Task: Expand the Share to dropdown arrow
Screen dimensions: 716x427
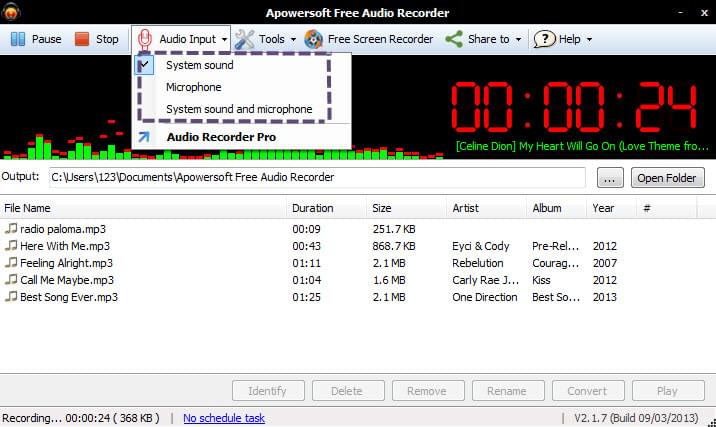Action: (x=518, y=40)
